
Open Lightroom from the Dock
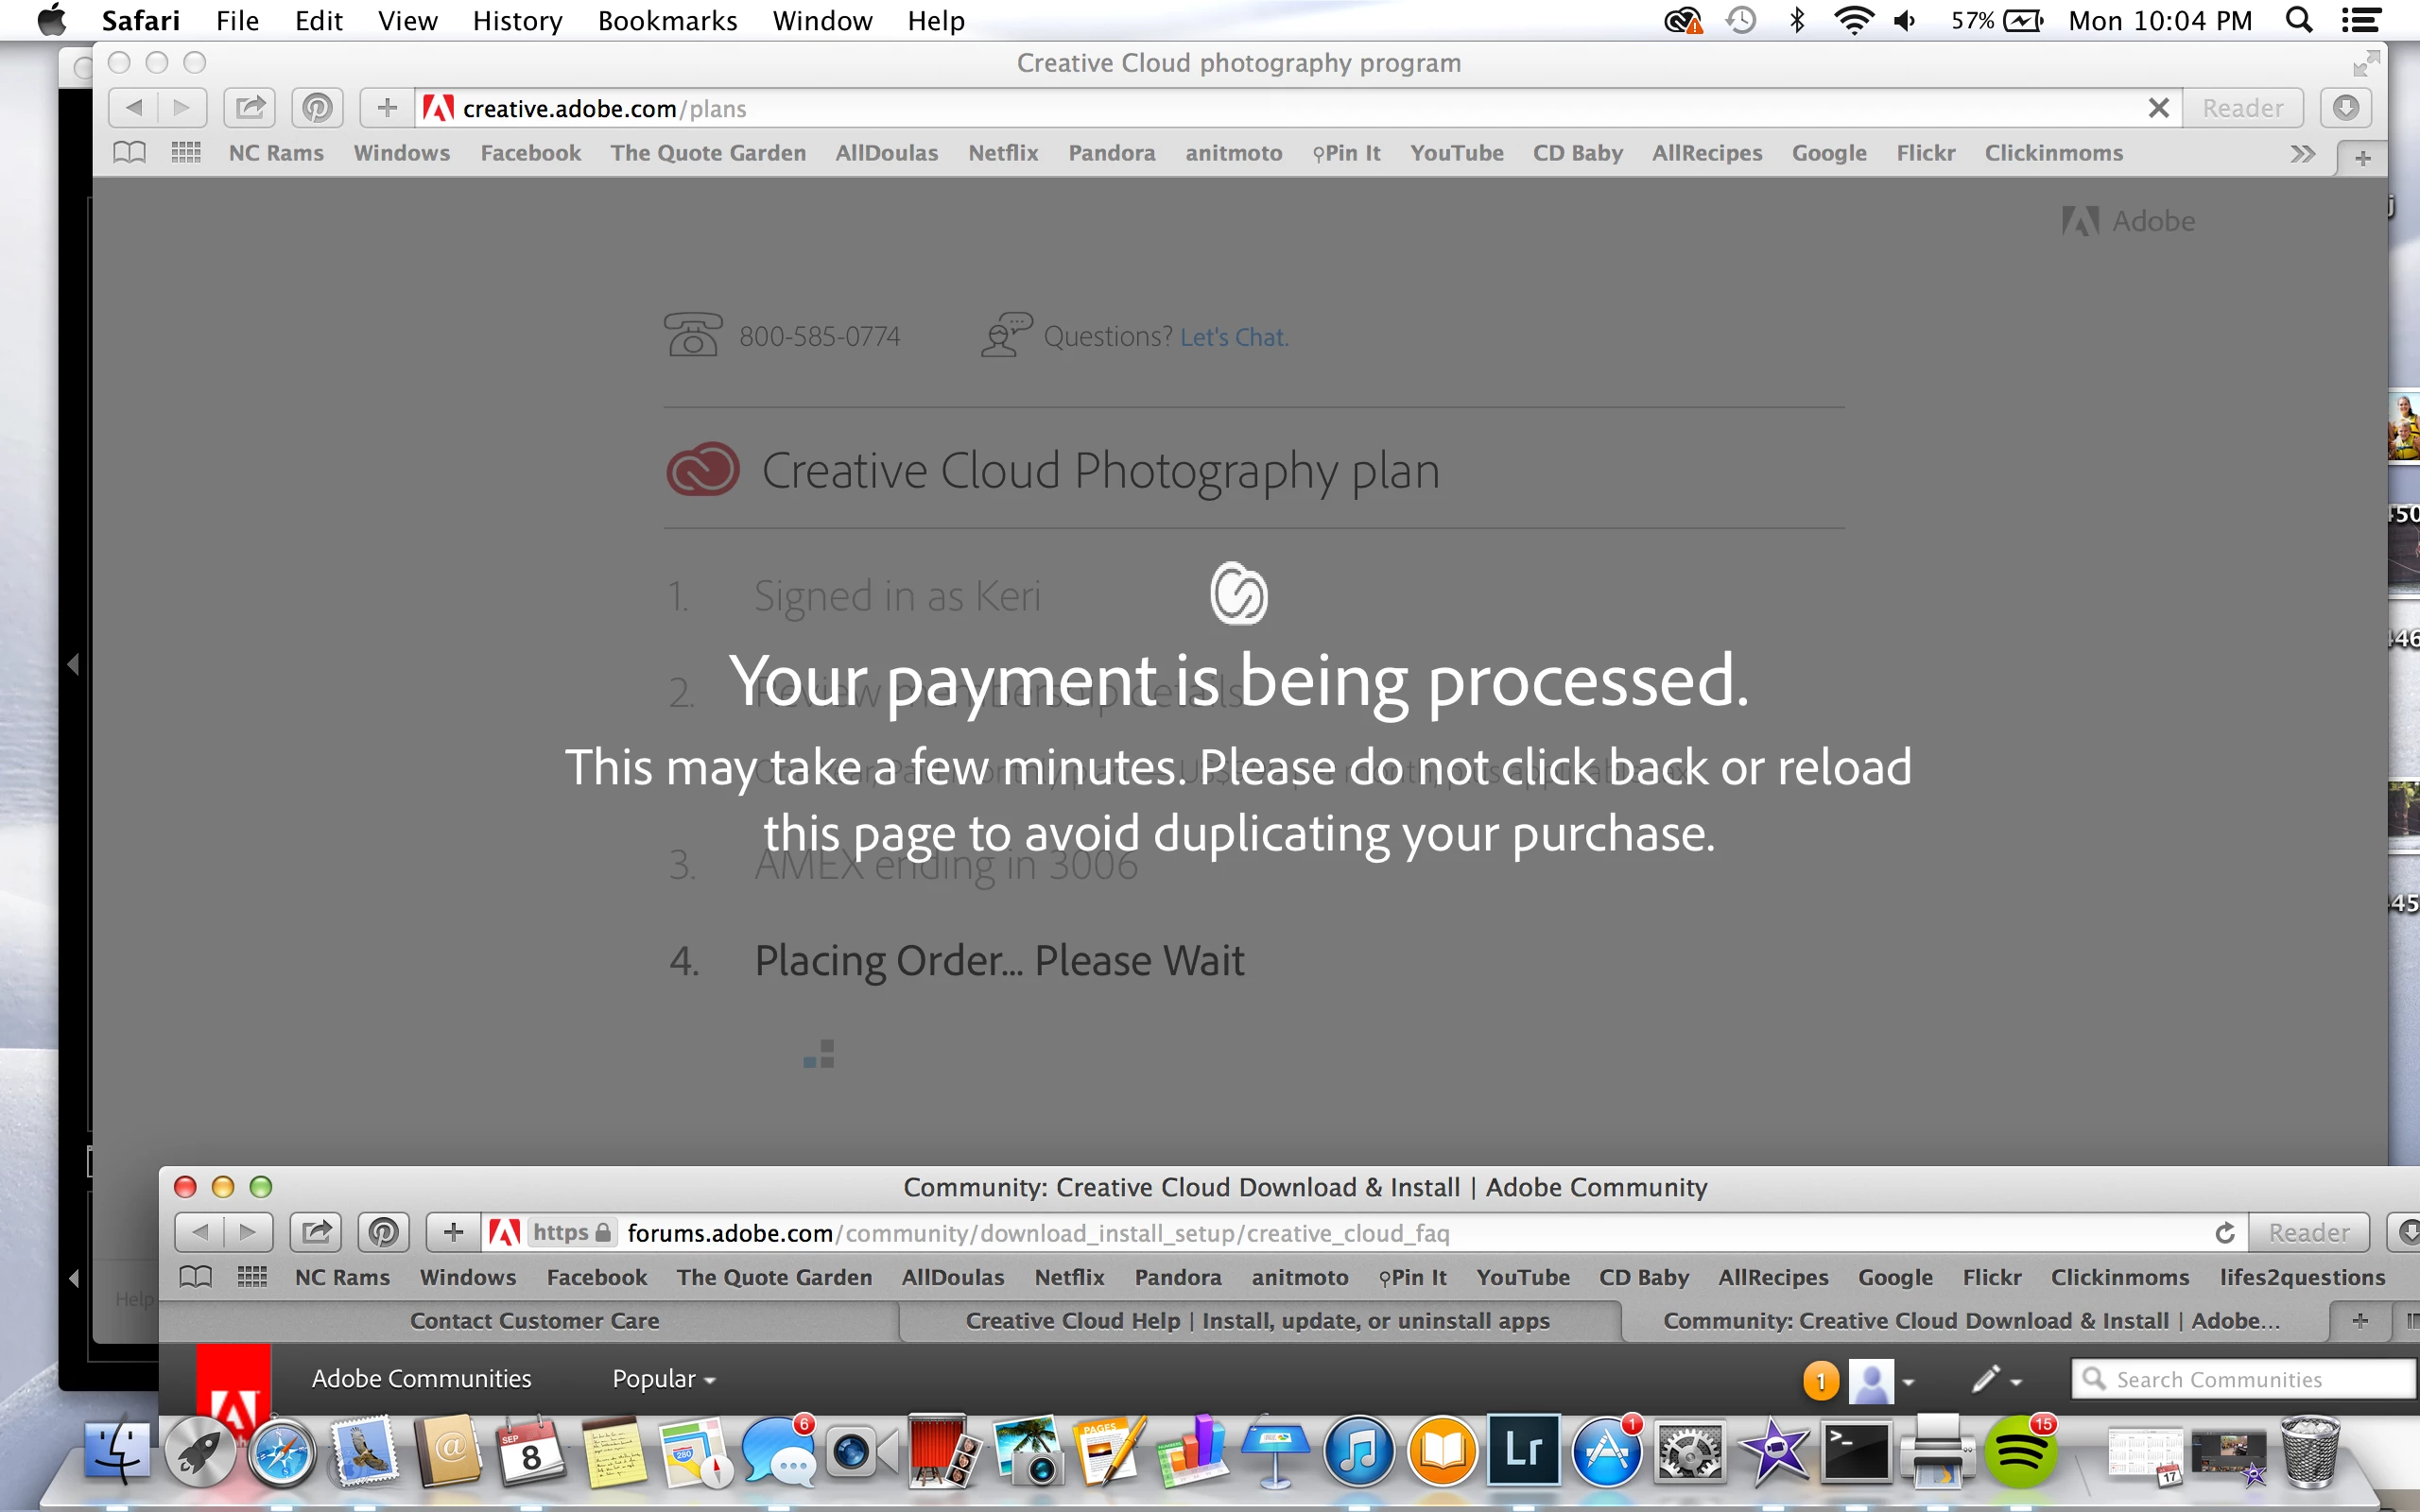tap(1522, 1450)
